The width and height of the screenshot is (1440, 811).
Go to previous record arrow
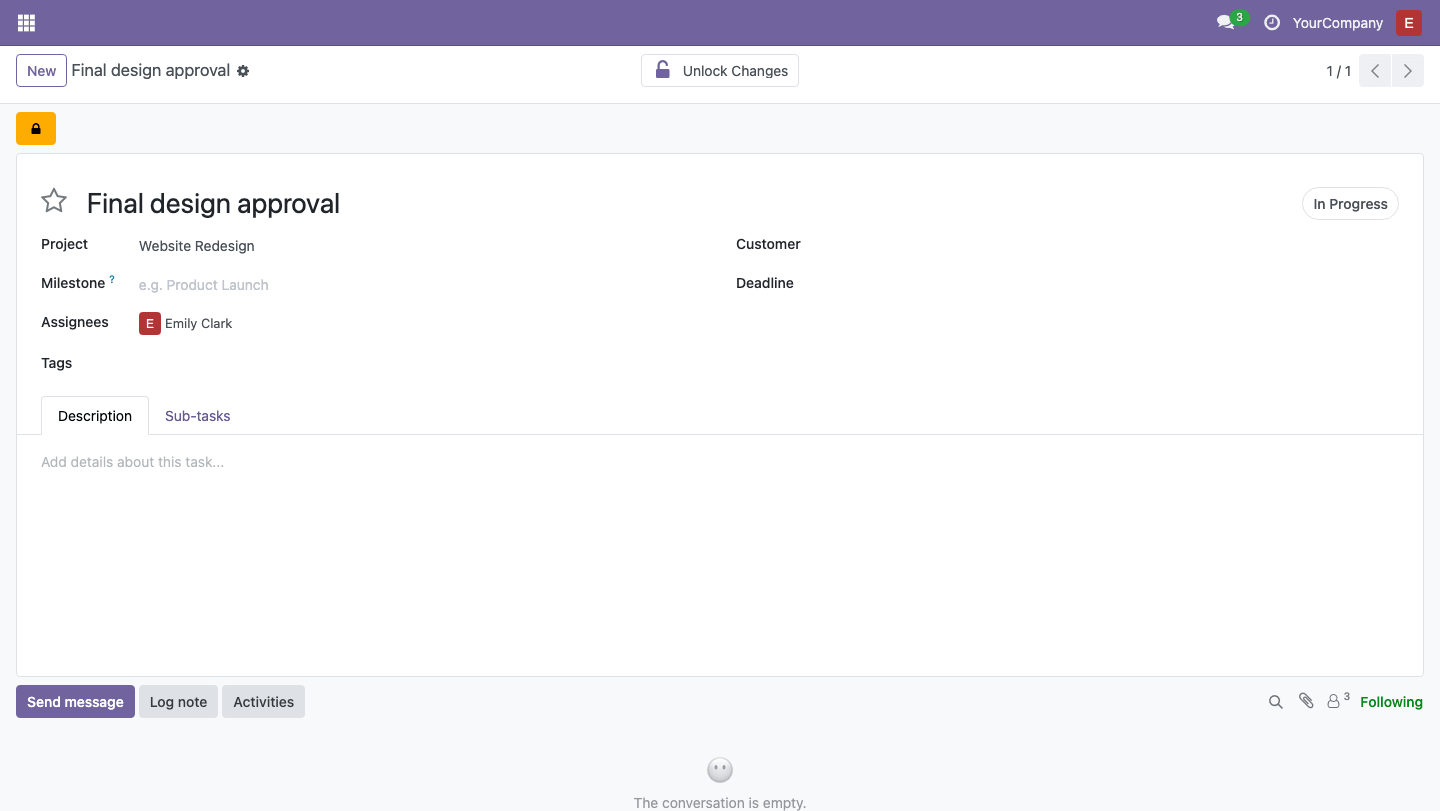pos(1375,71)
